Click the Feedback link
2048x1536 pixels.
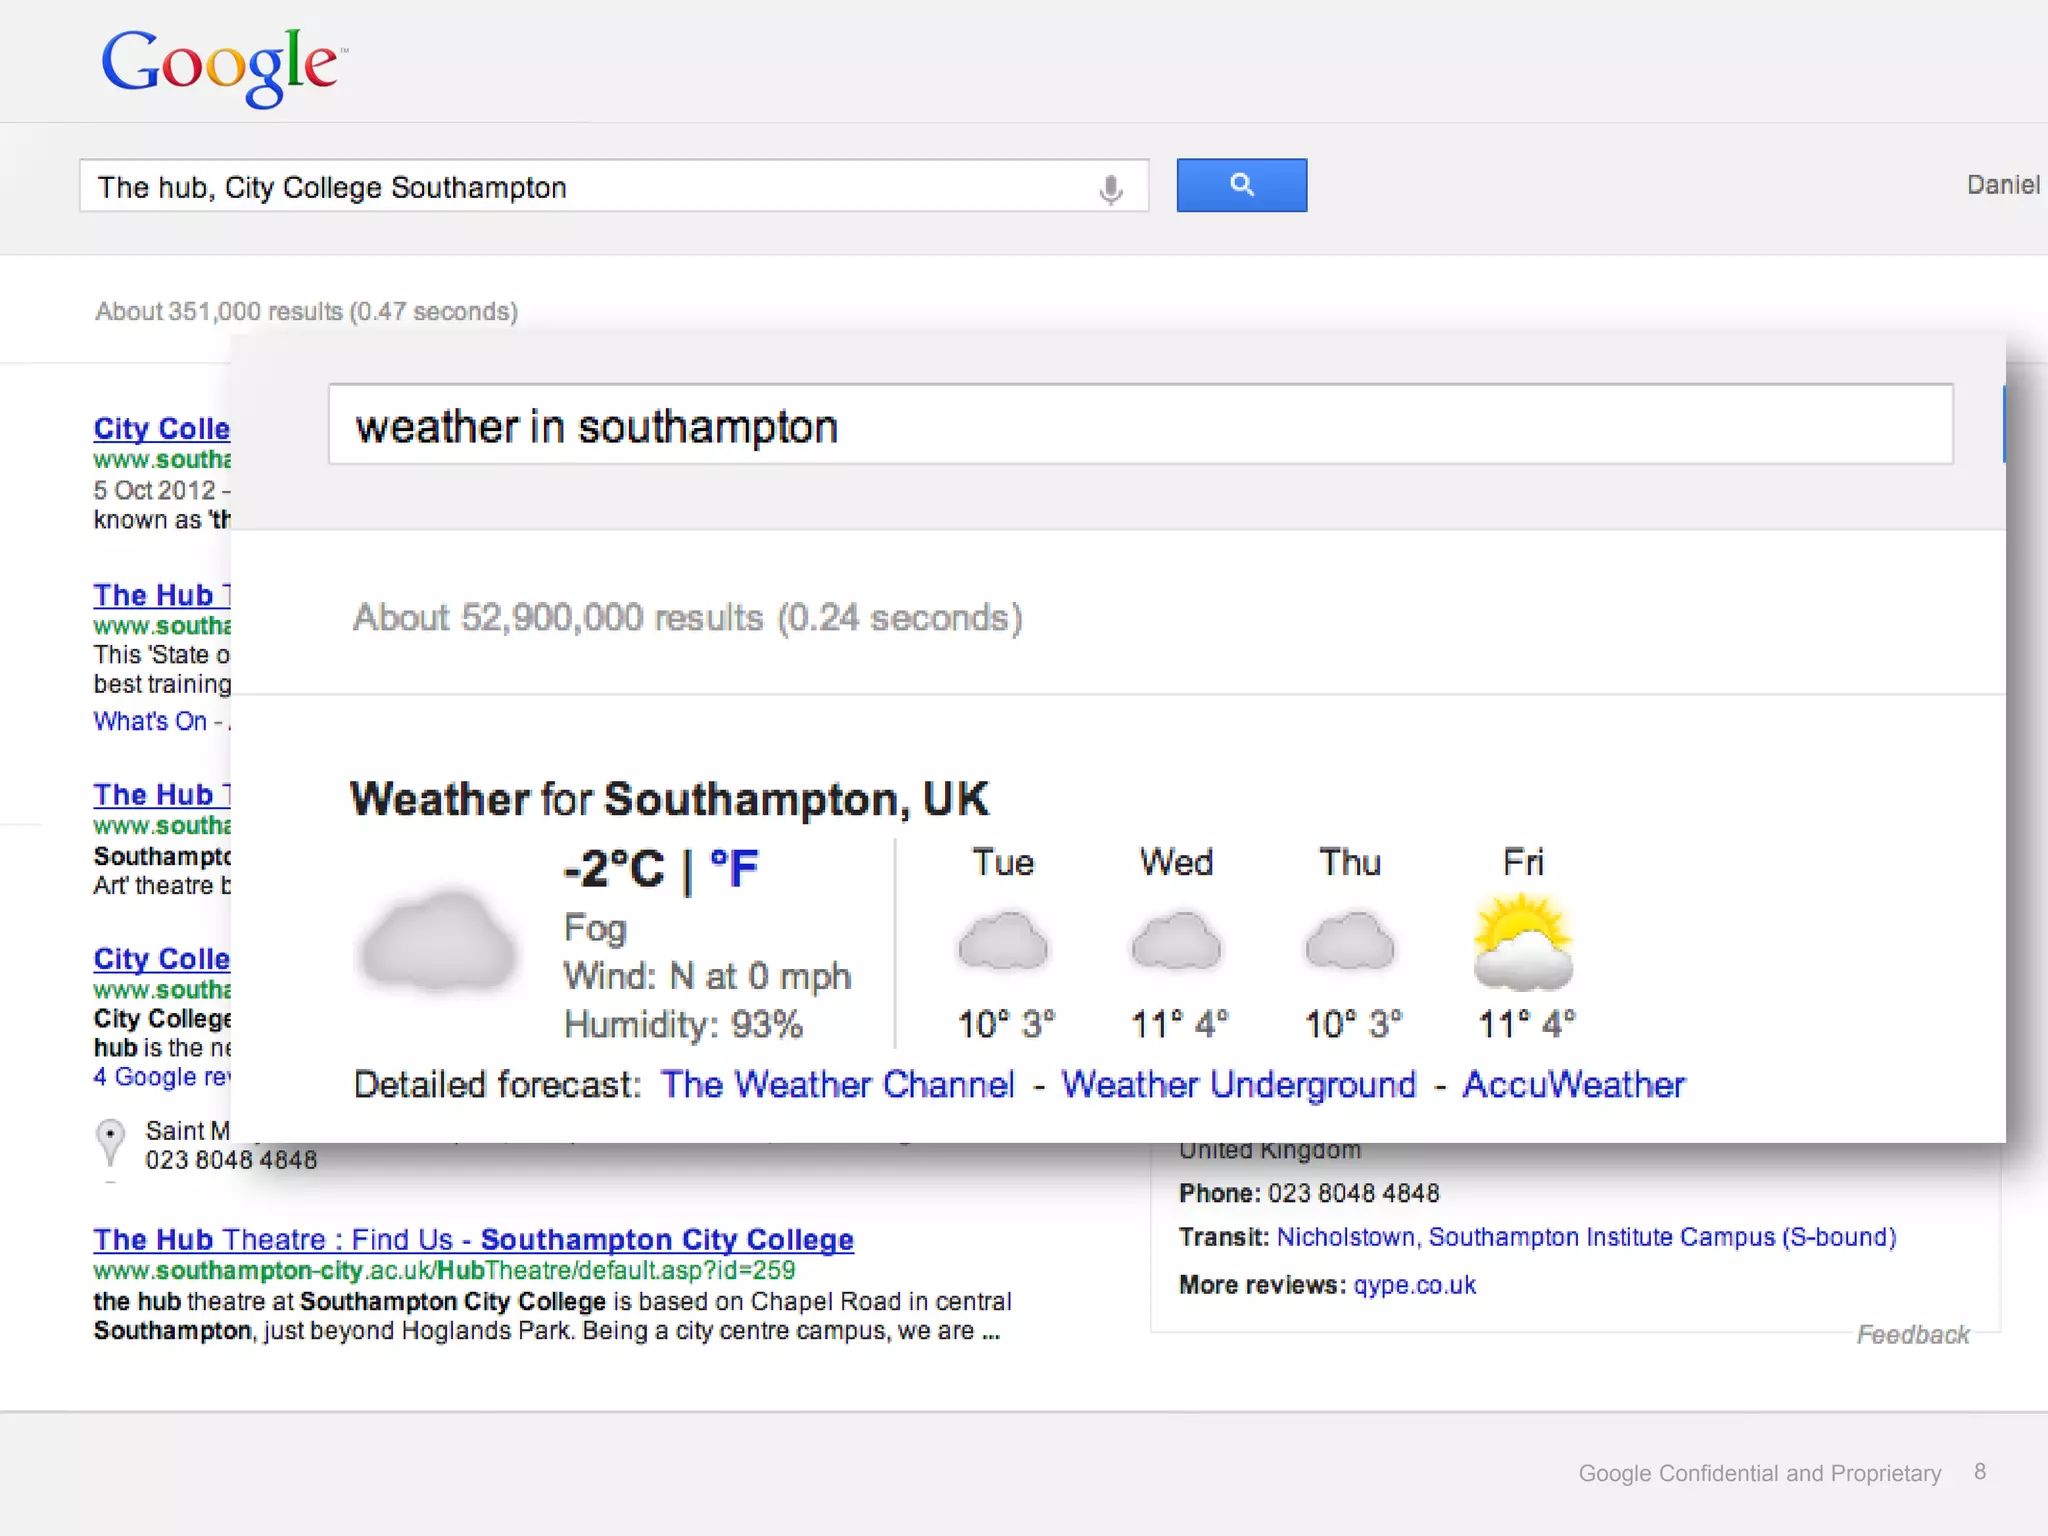coord(1912,1334)
